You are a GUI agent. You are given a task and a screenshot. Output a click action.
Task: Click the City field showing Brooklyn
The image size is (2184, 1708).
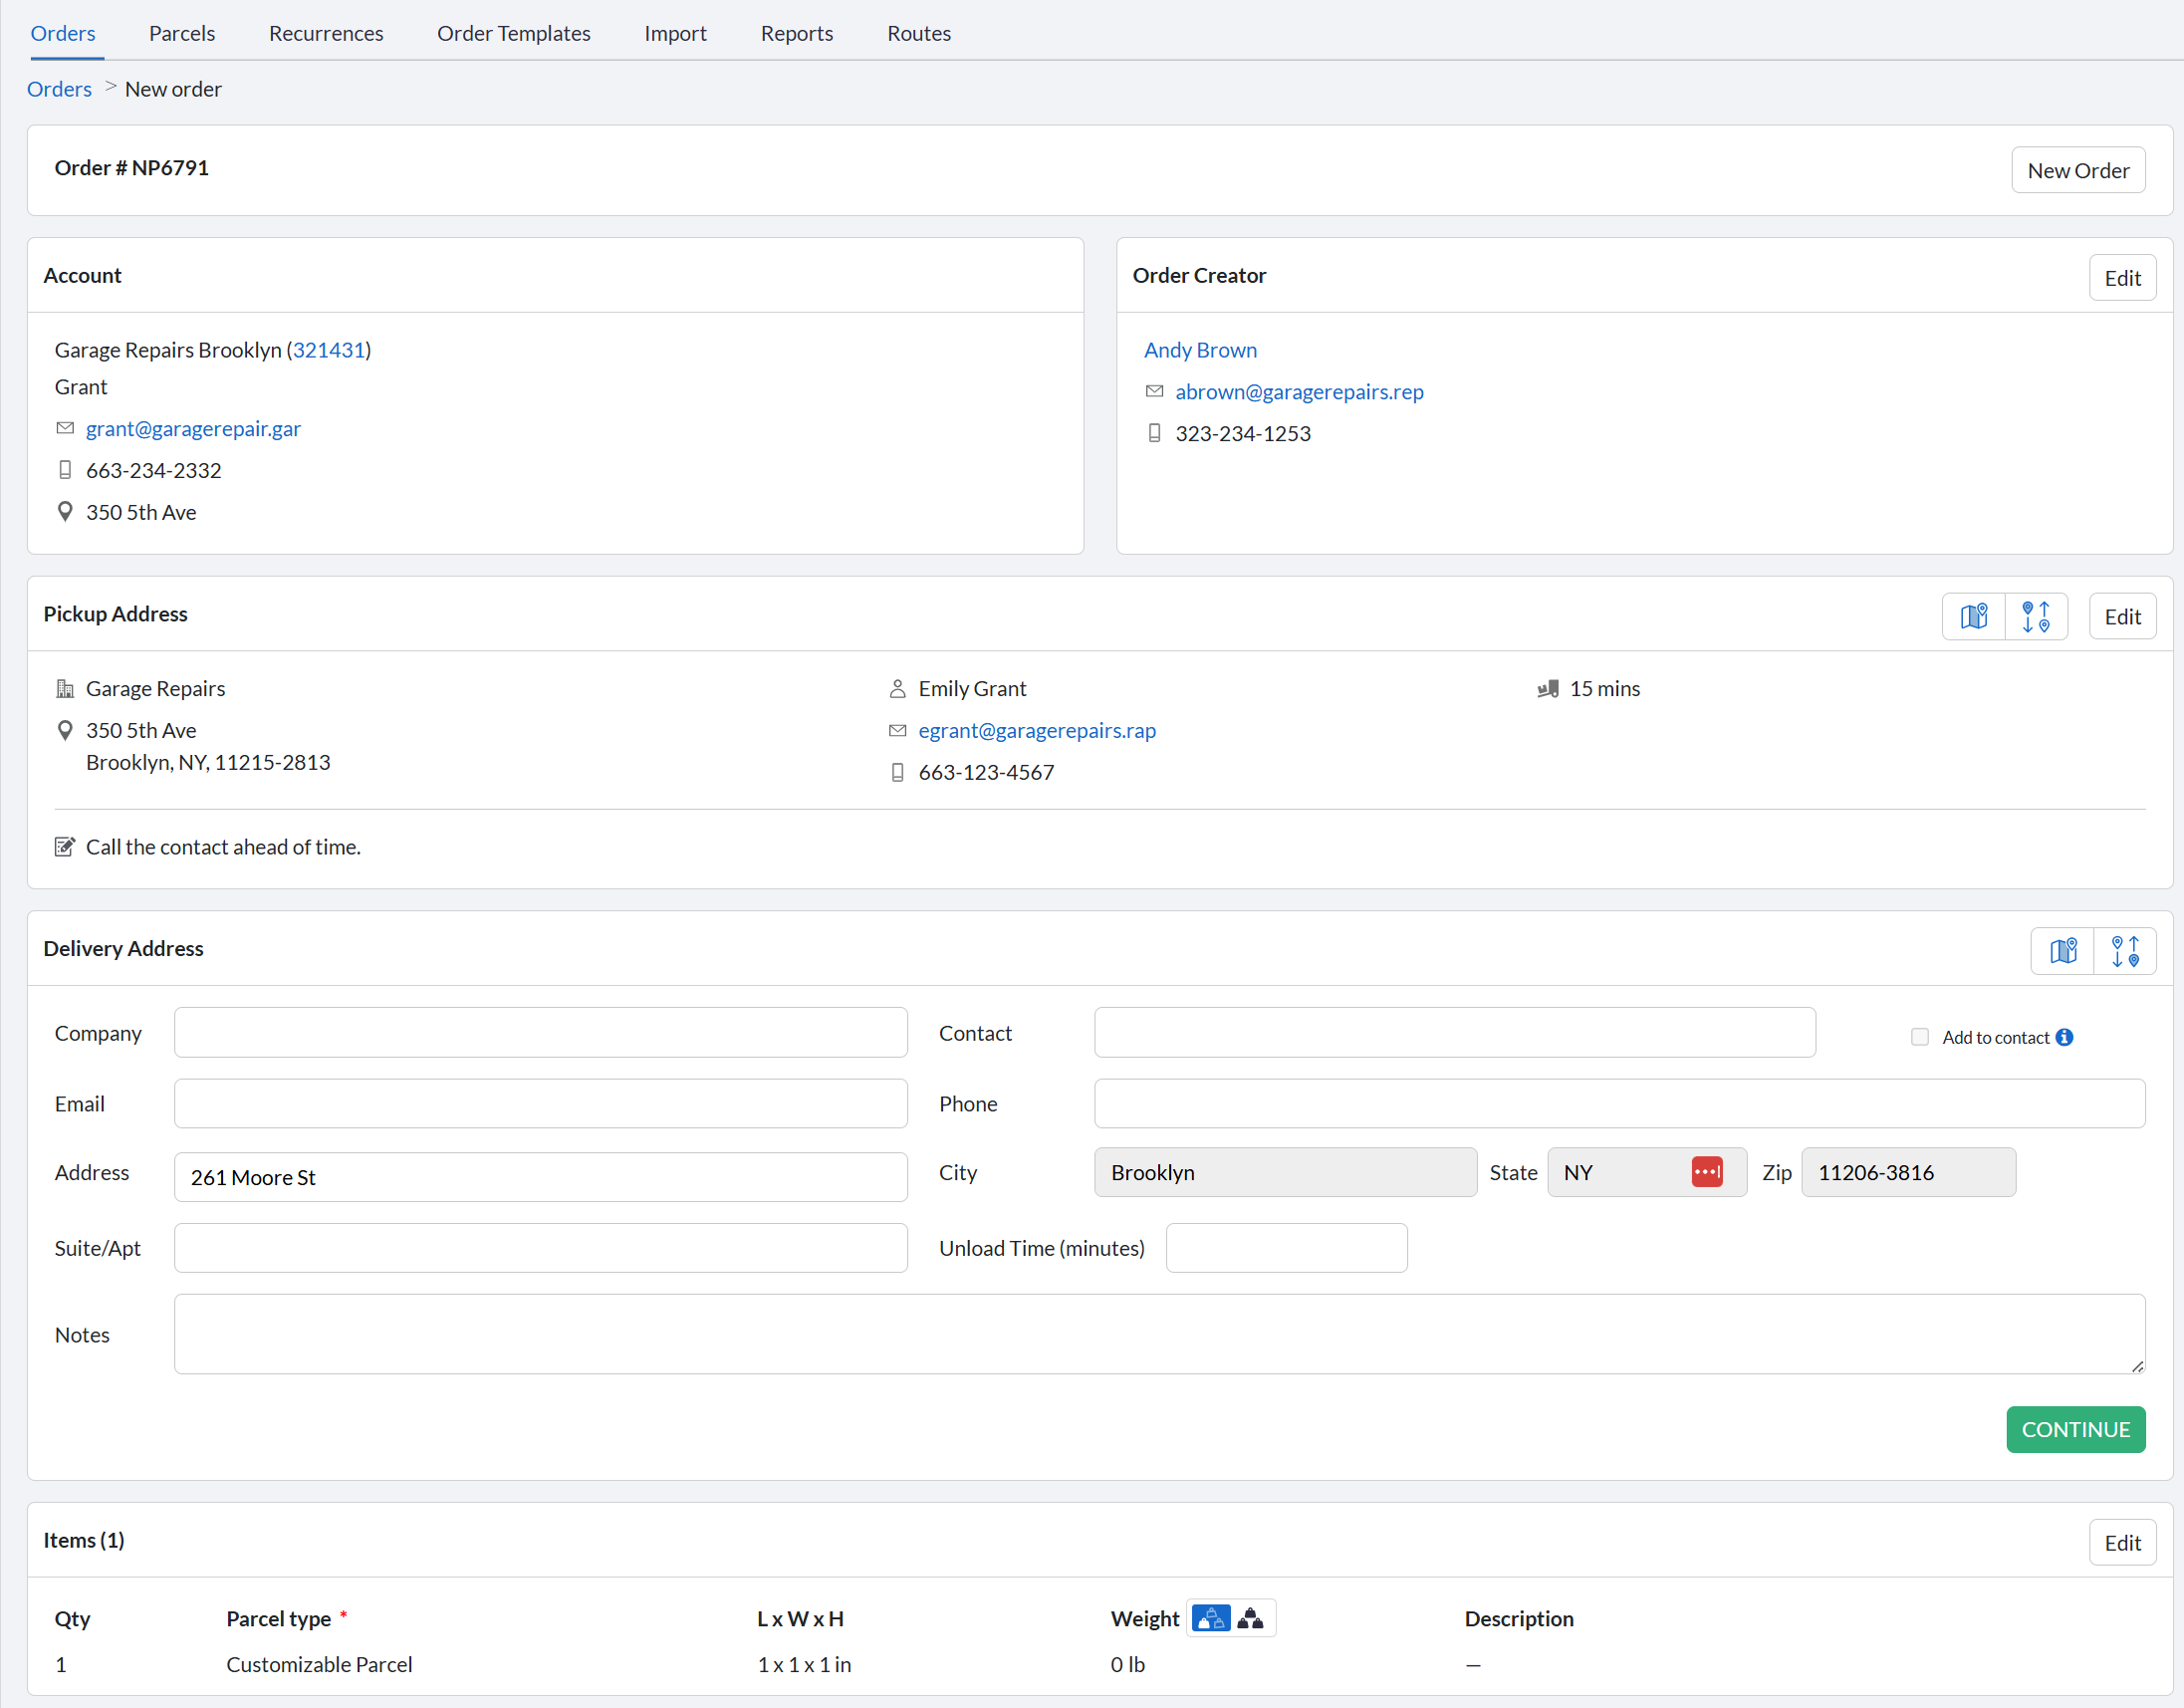(1286, 1172)
